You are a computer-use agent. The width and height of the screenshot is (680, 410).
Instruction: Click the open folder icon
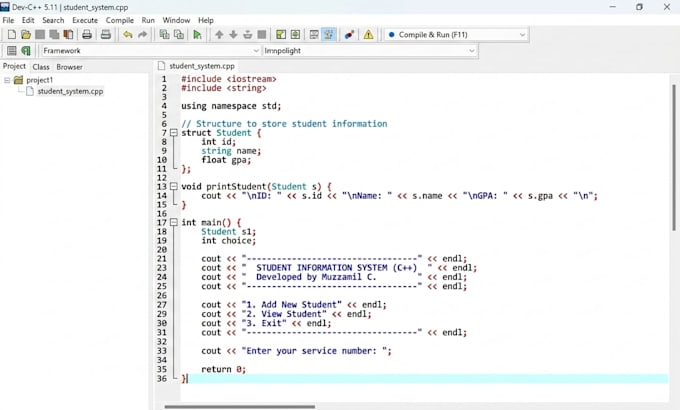point(26,35)
